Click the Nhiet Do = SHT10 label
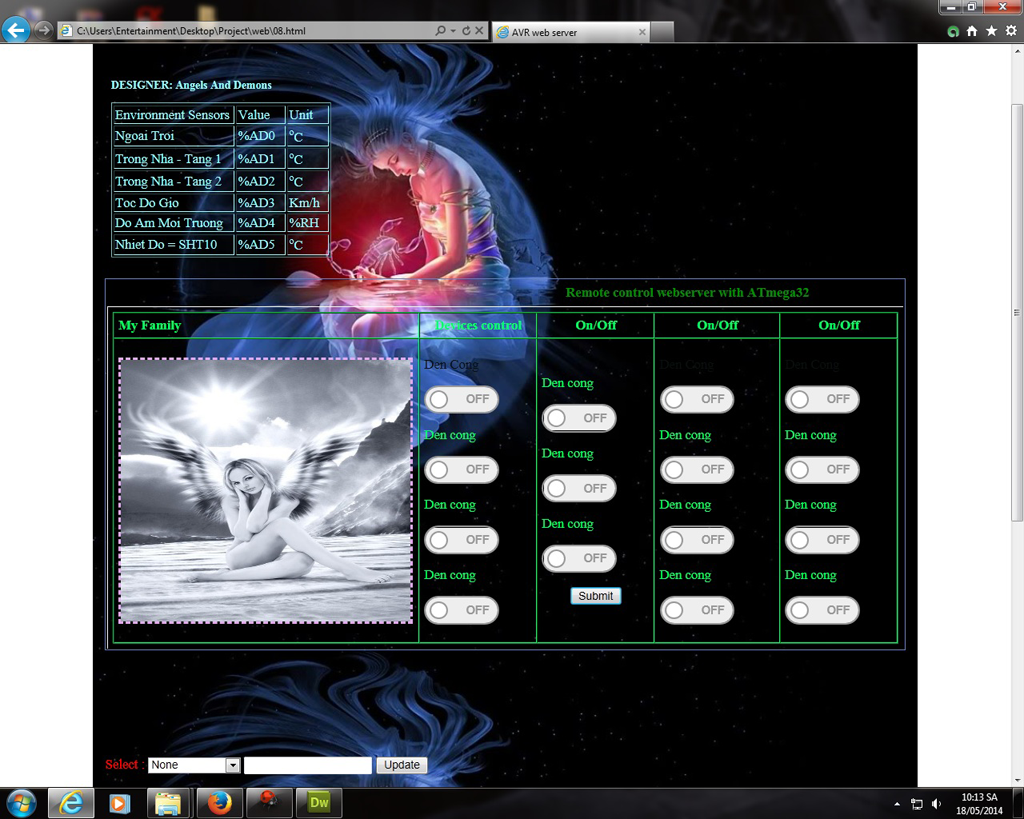 (166, 244)
